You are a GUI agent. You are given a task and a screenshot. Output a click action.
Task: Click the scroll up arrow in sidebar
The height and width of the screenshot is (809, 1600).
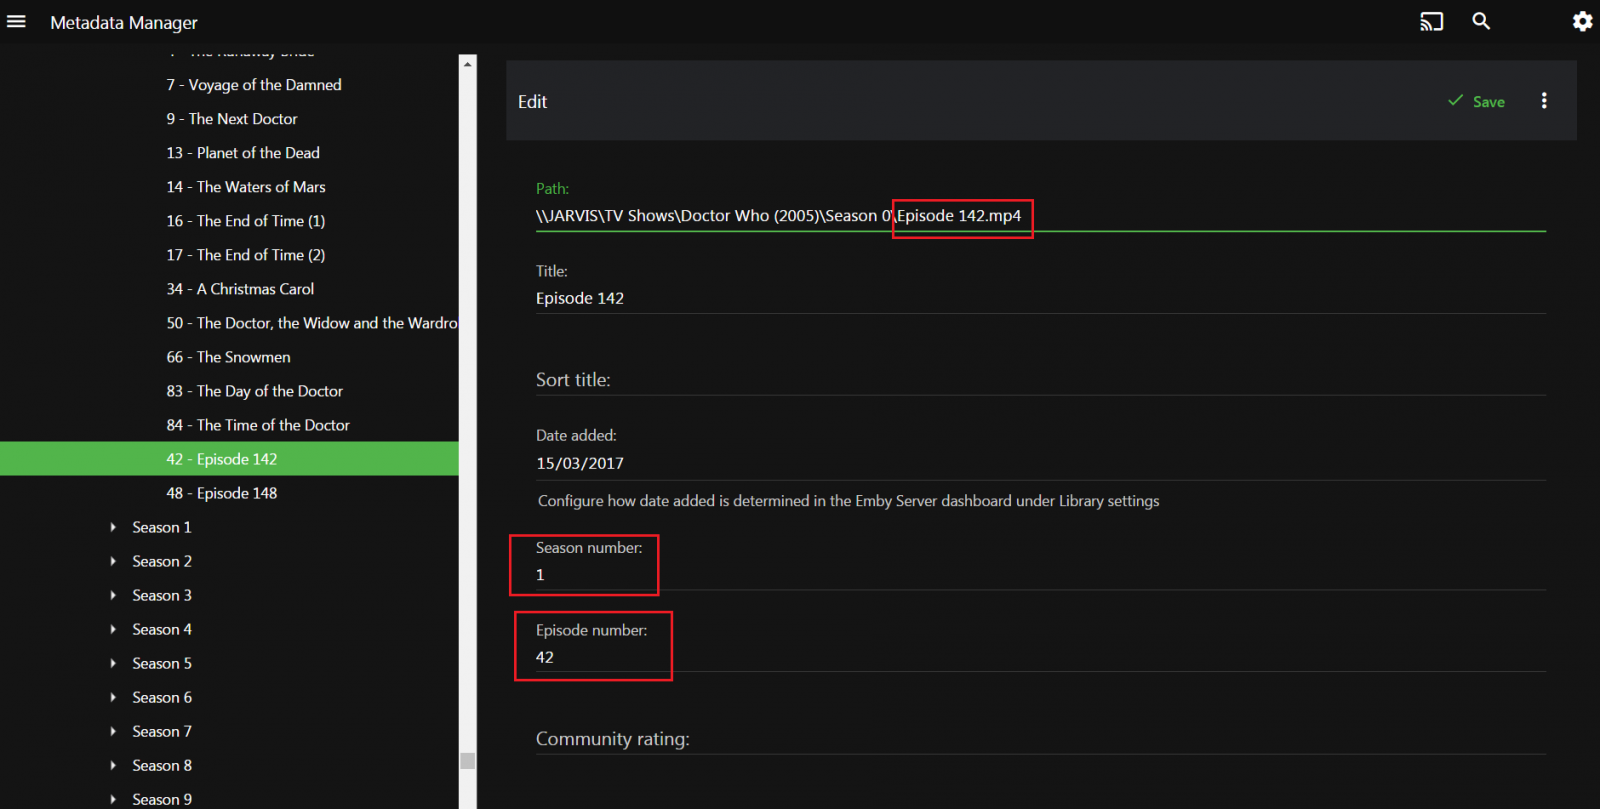click(x=467, y=63)
